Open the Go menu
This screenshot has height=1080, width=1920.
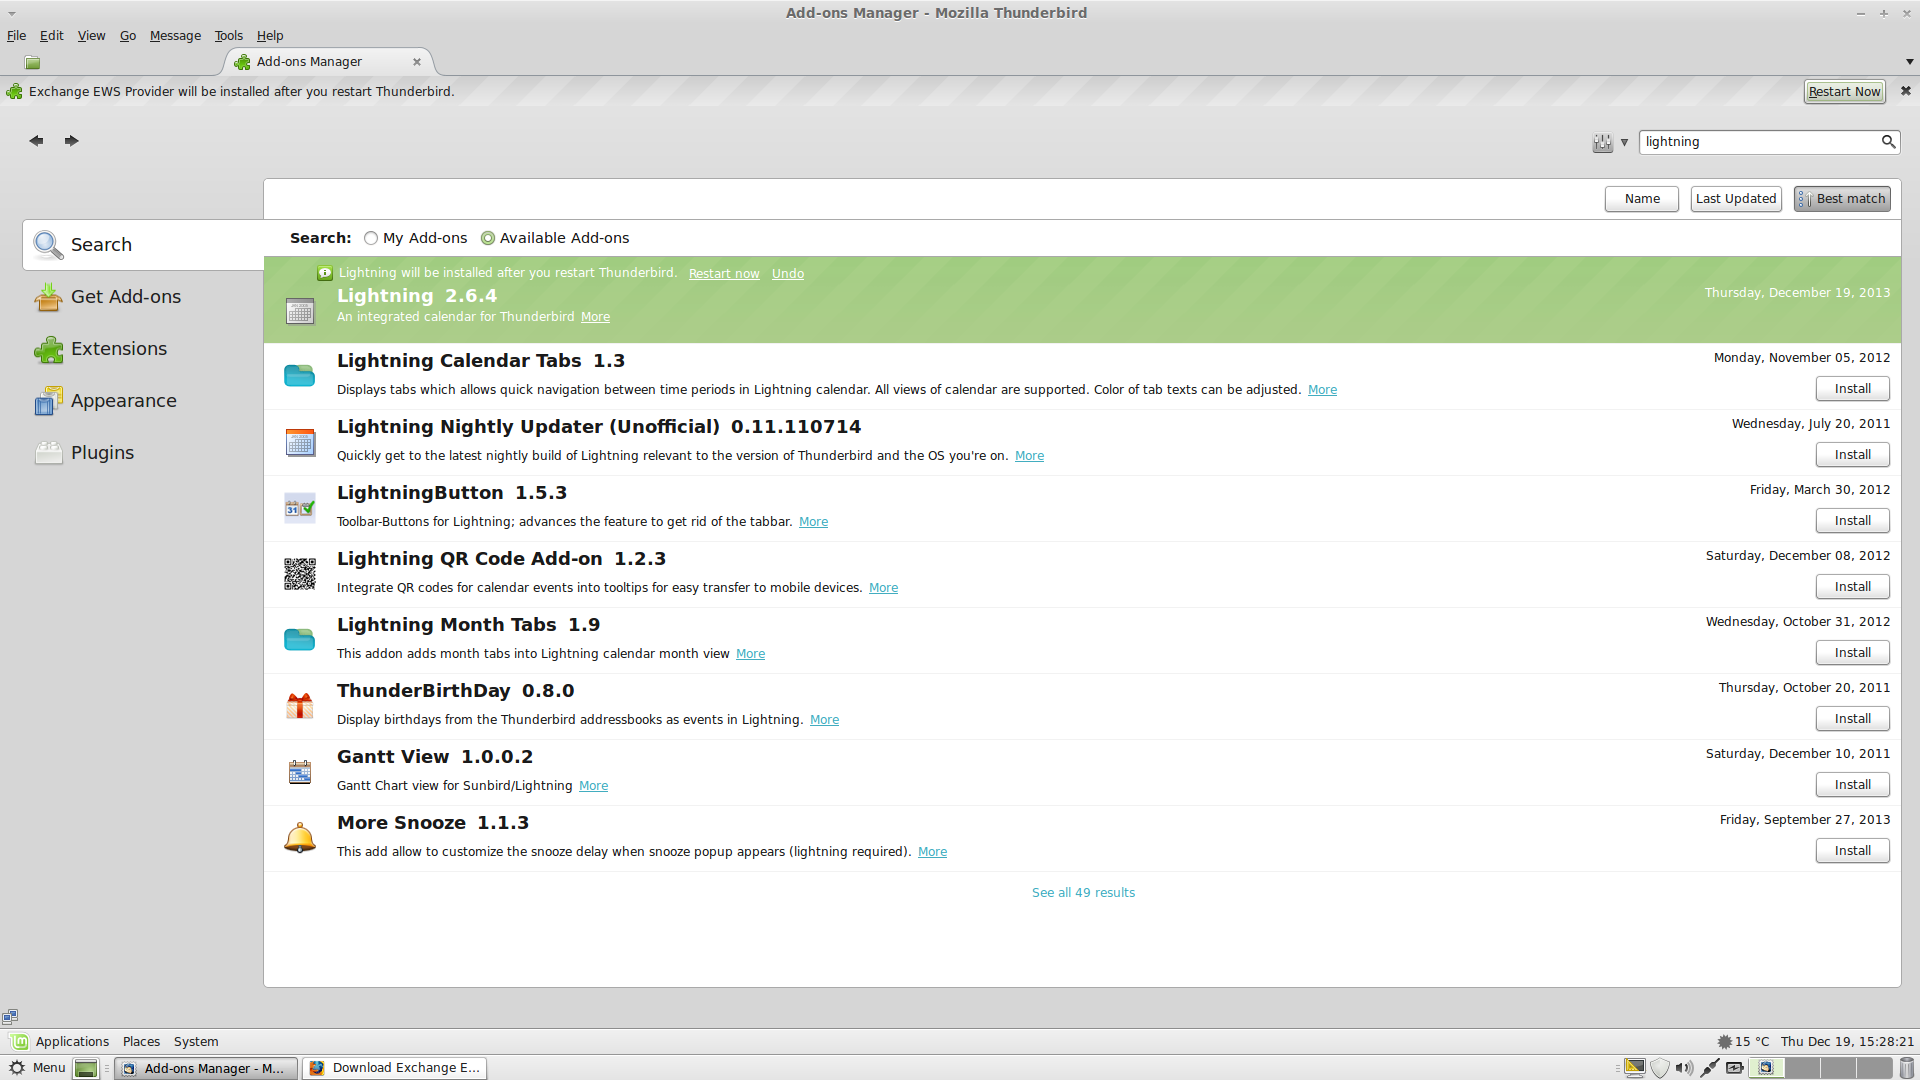128,36
